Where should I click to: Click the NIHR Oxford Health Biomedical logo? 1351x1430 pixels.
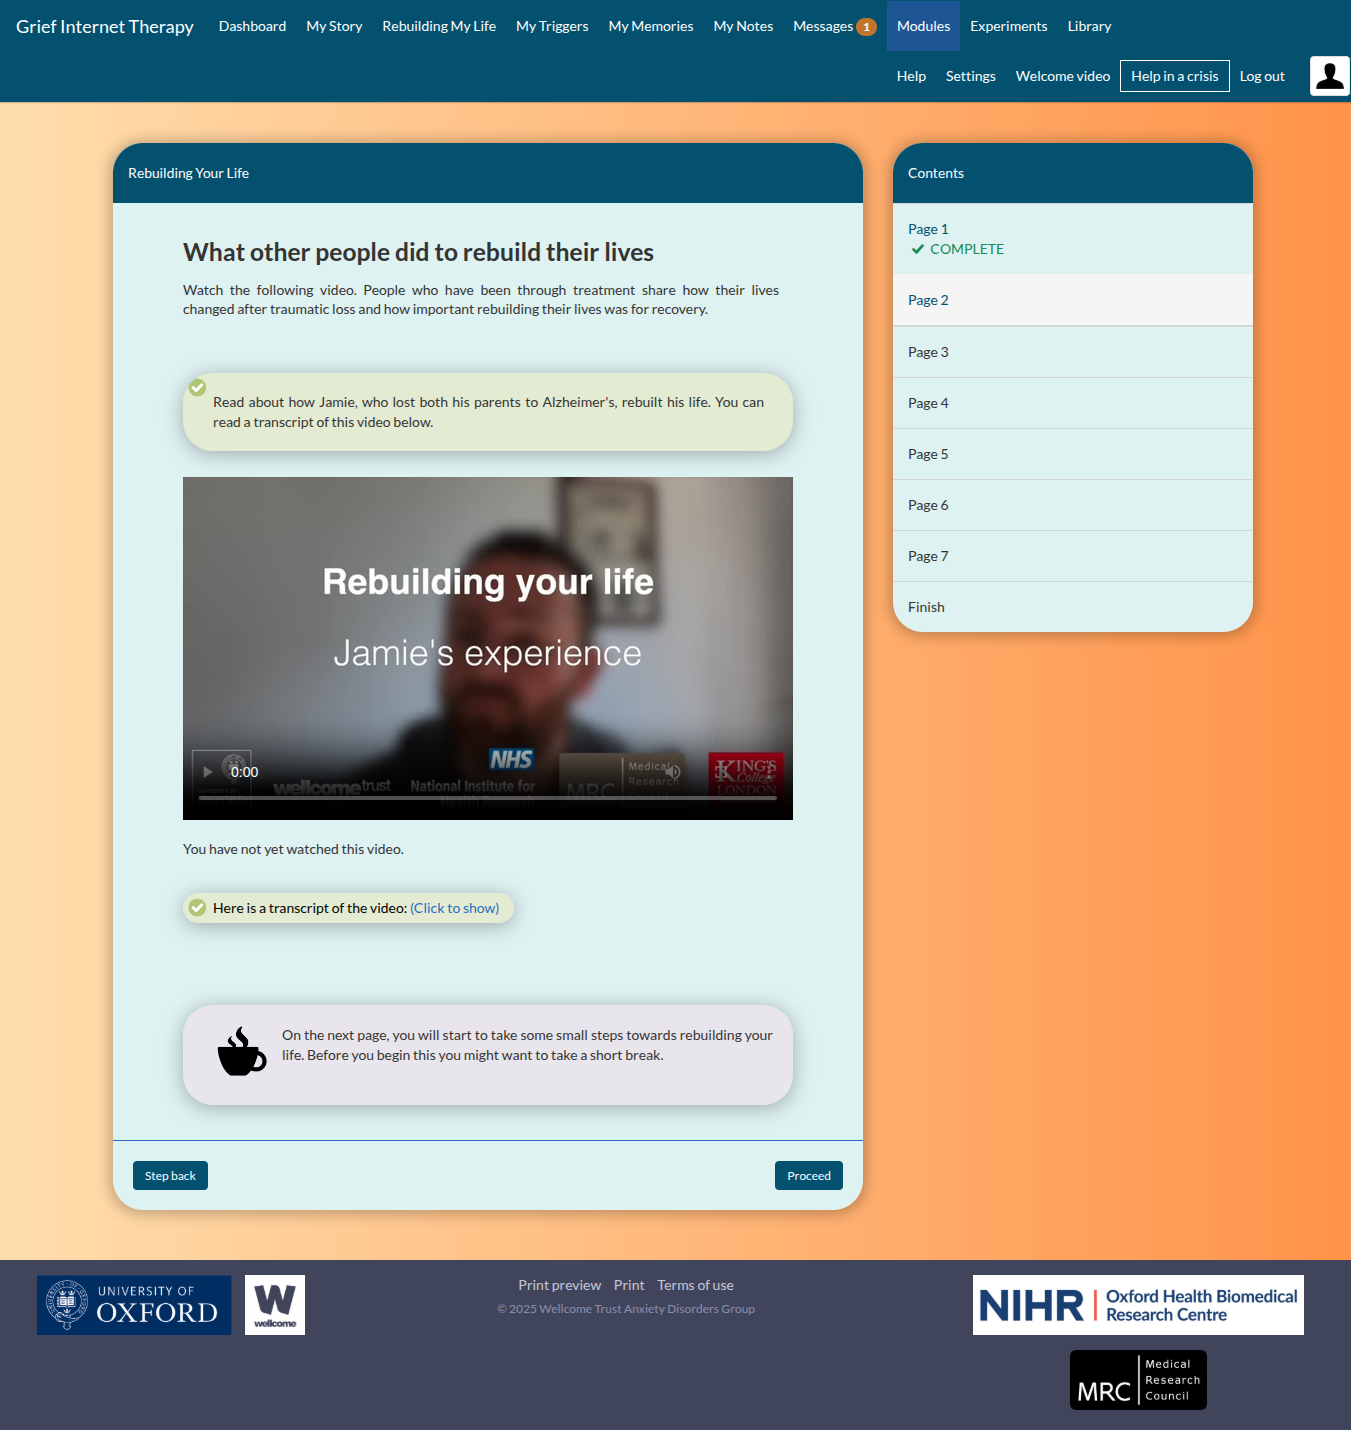pyautogui.click(x=1138, y=1305)
